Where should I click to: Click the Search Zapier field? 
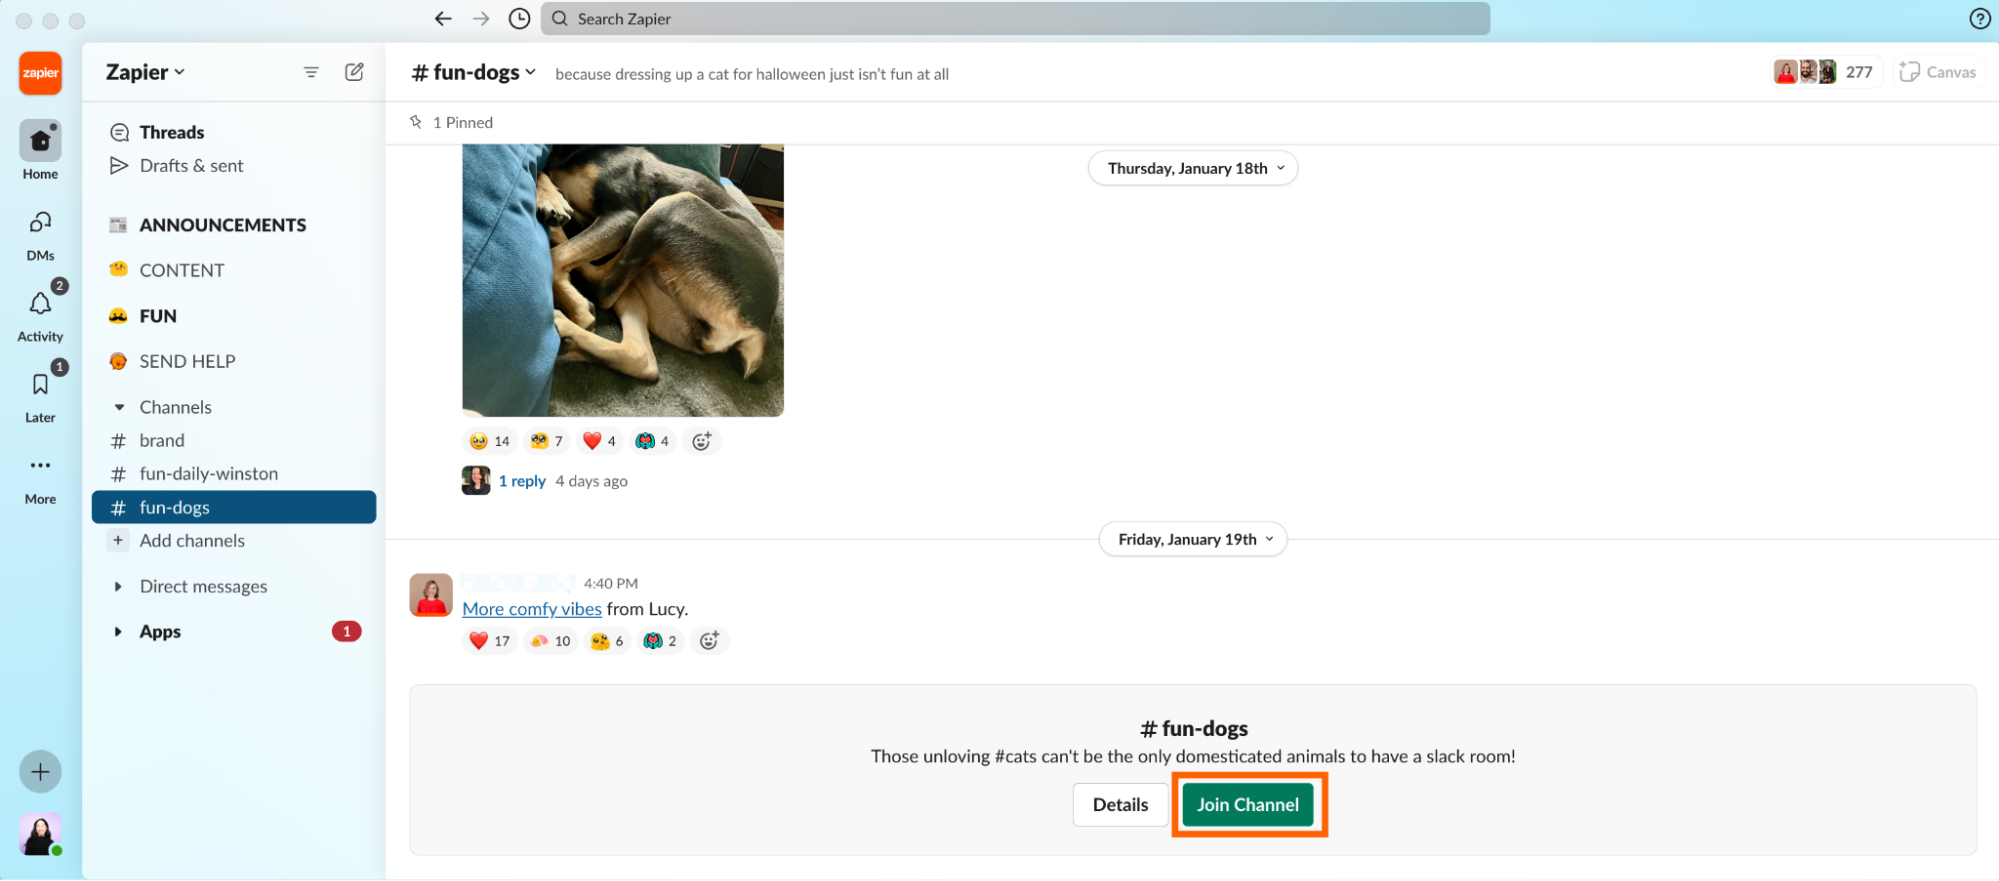coord(1015,18)
